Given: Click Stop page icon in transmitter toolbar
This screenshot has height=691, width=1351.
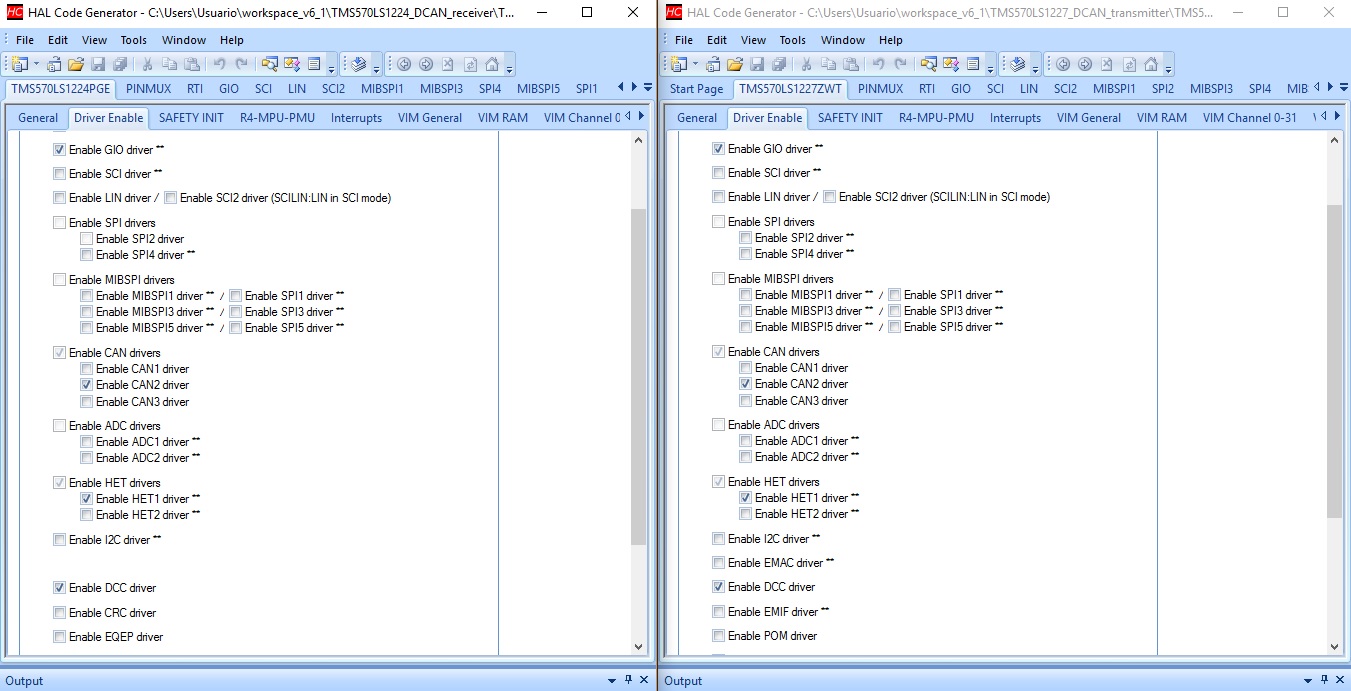Looking at the screenshot, I should click(x=1107, y=64).
